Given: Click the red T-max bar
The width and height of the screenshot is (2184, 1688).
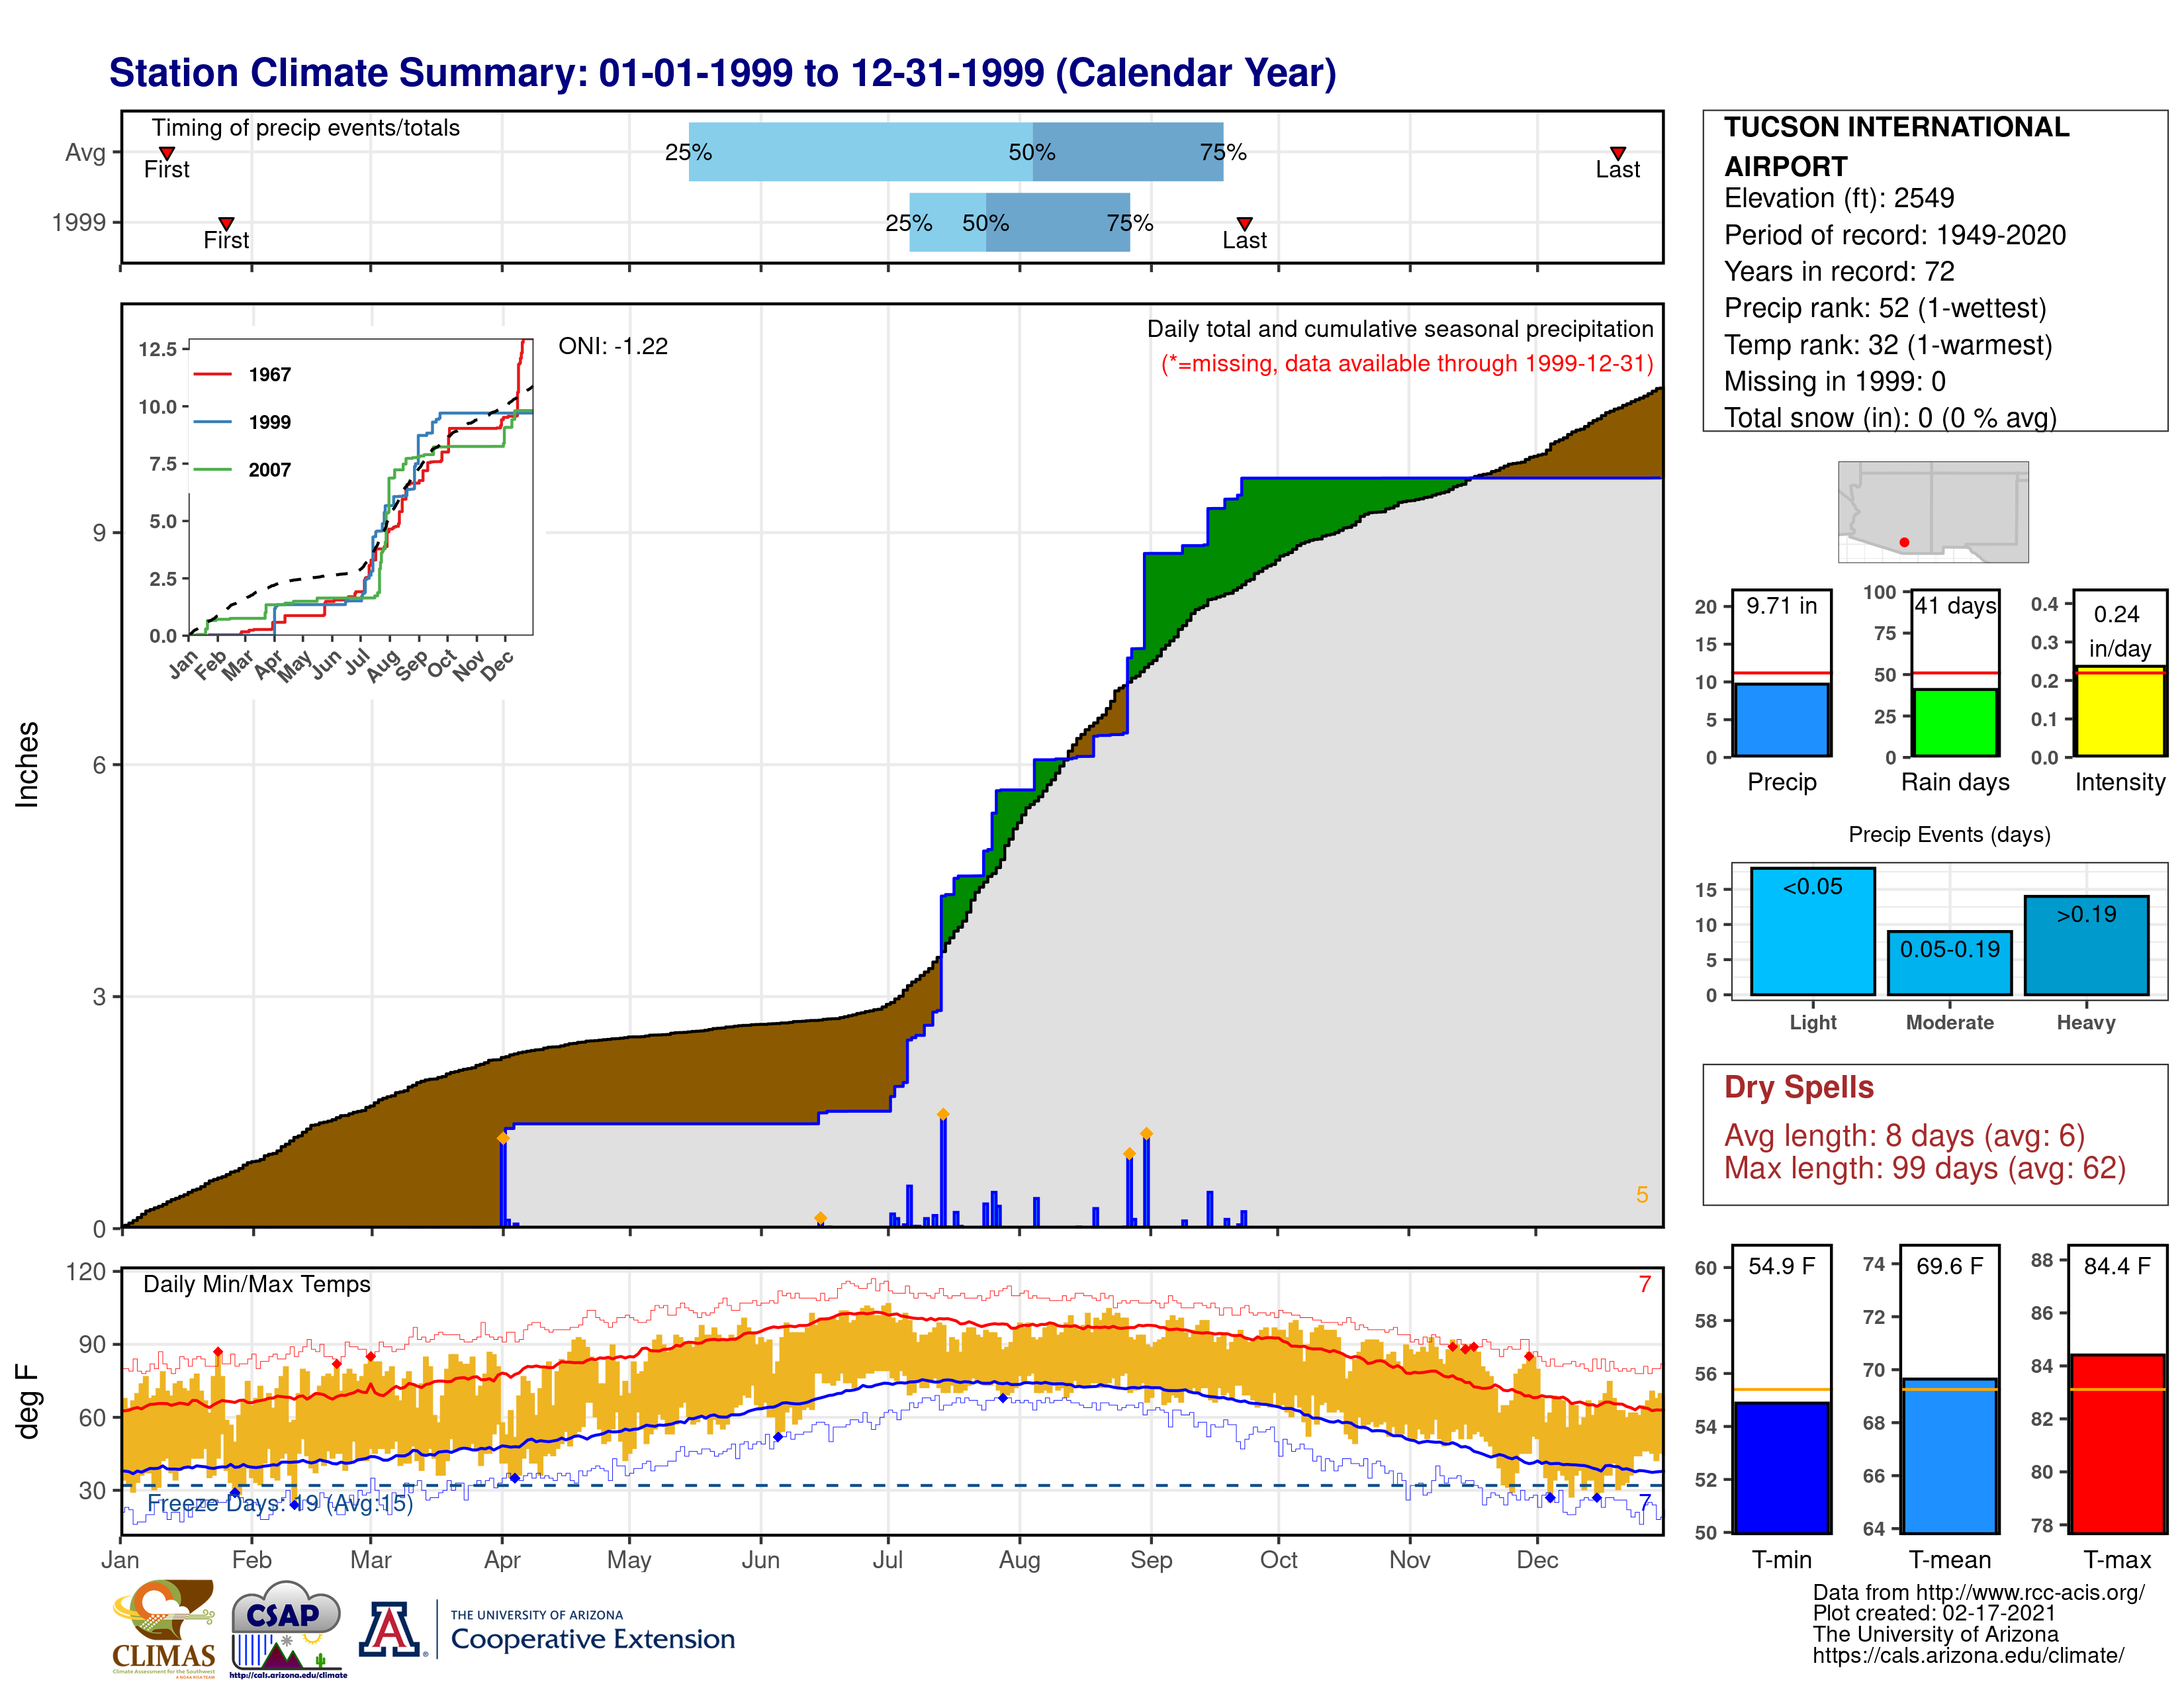Looking at the screenshot, I should click(x=2117, y=1444).
